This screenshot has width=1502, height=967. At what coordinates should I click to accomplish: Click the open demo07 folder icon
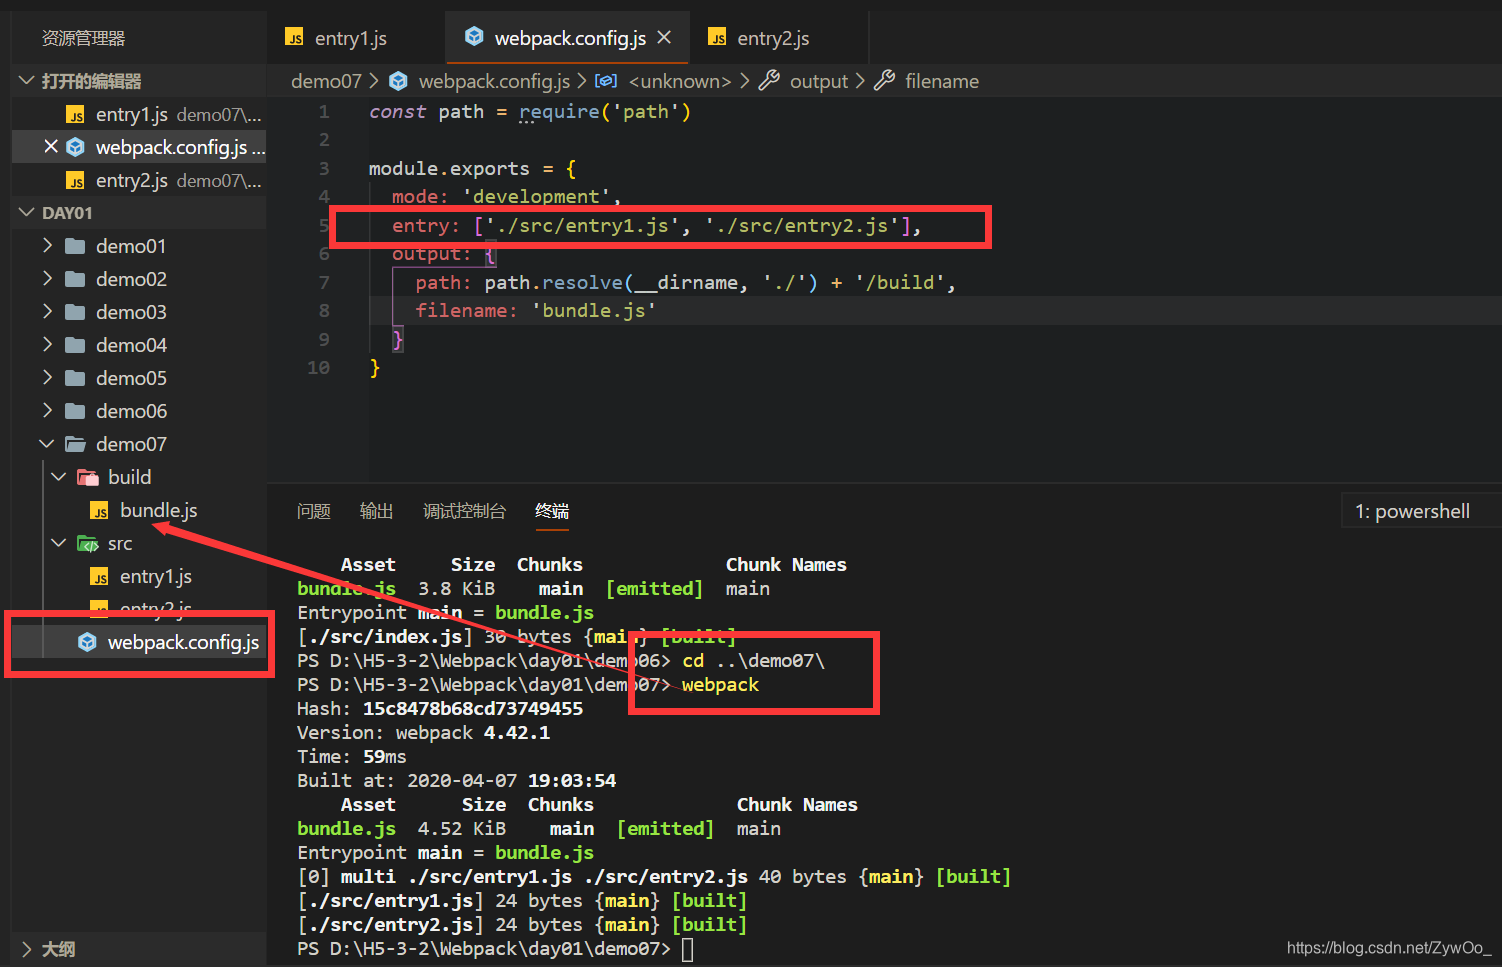pos(75,444)
